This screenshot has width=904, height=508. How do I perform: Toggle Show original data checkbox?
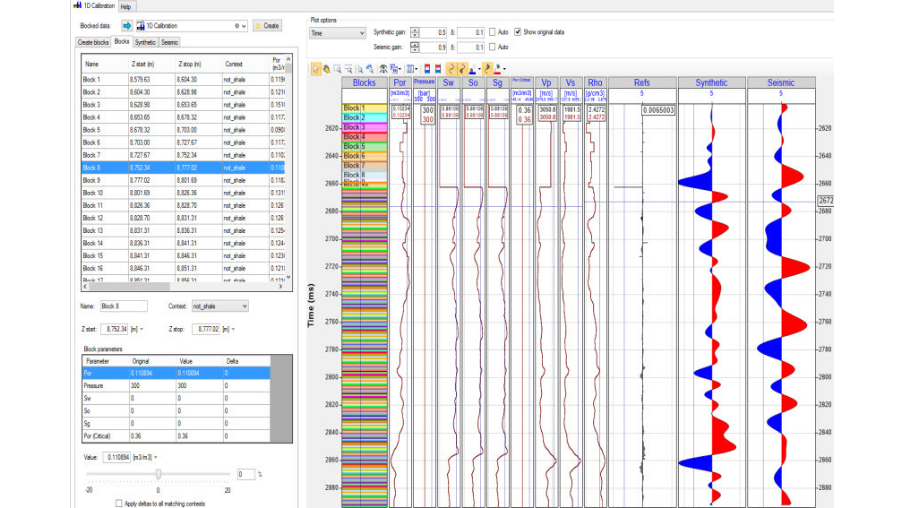518,33
